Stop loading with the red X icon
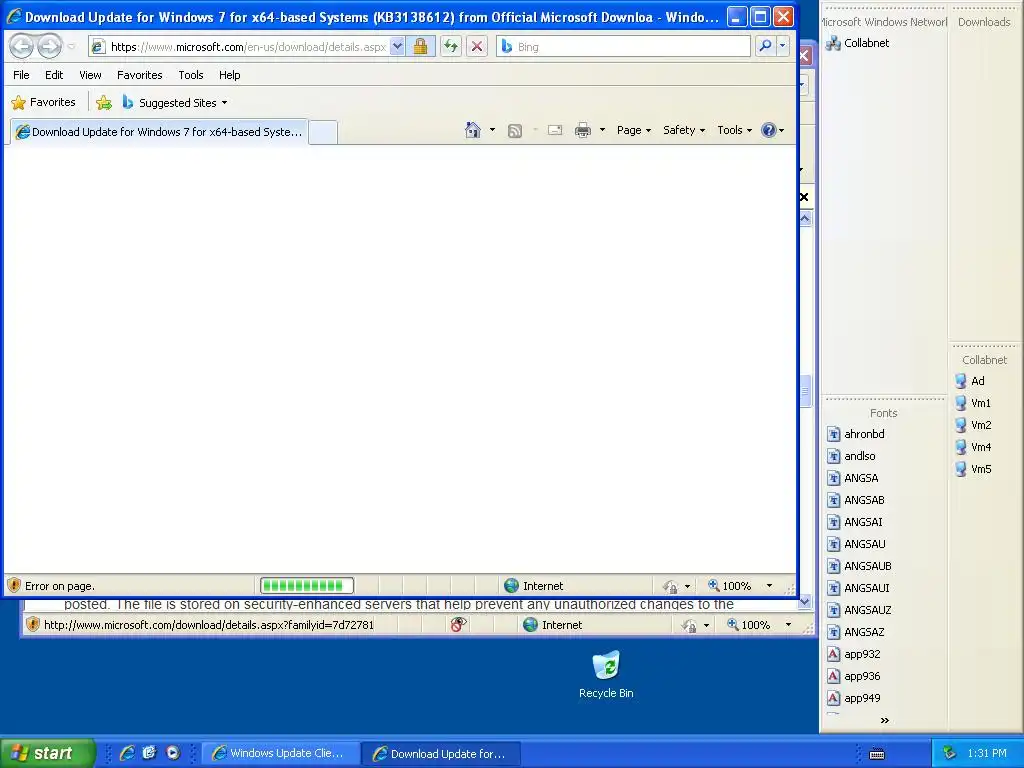 pos(477,46)
